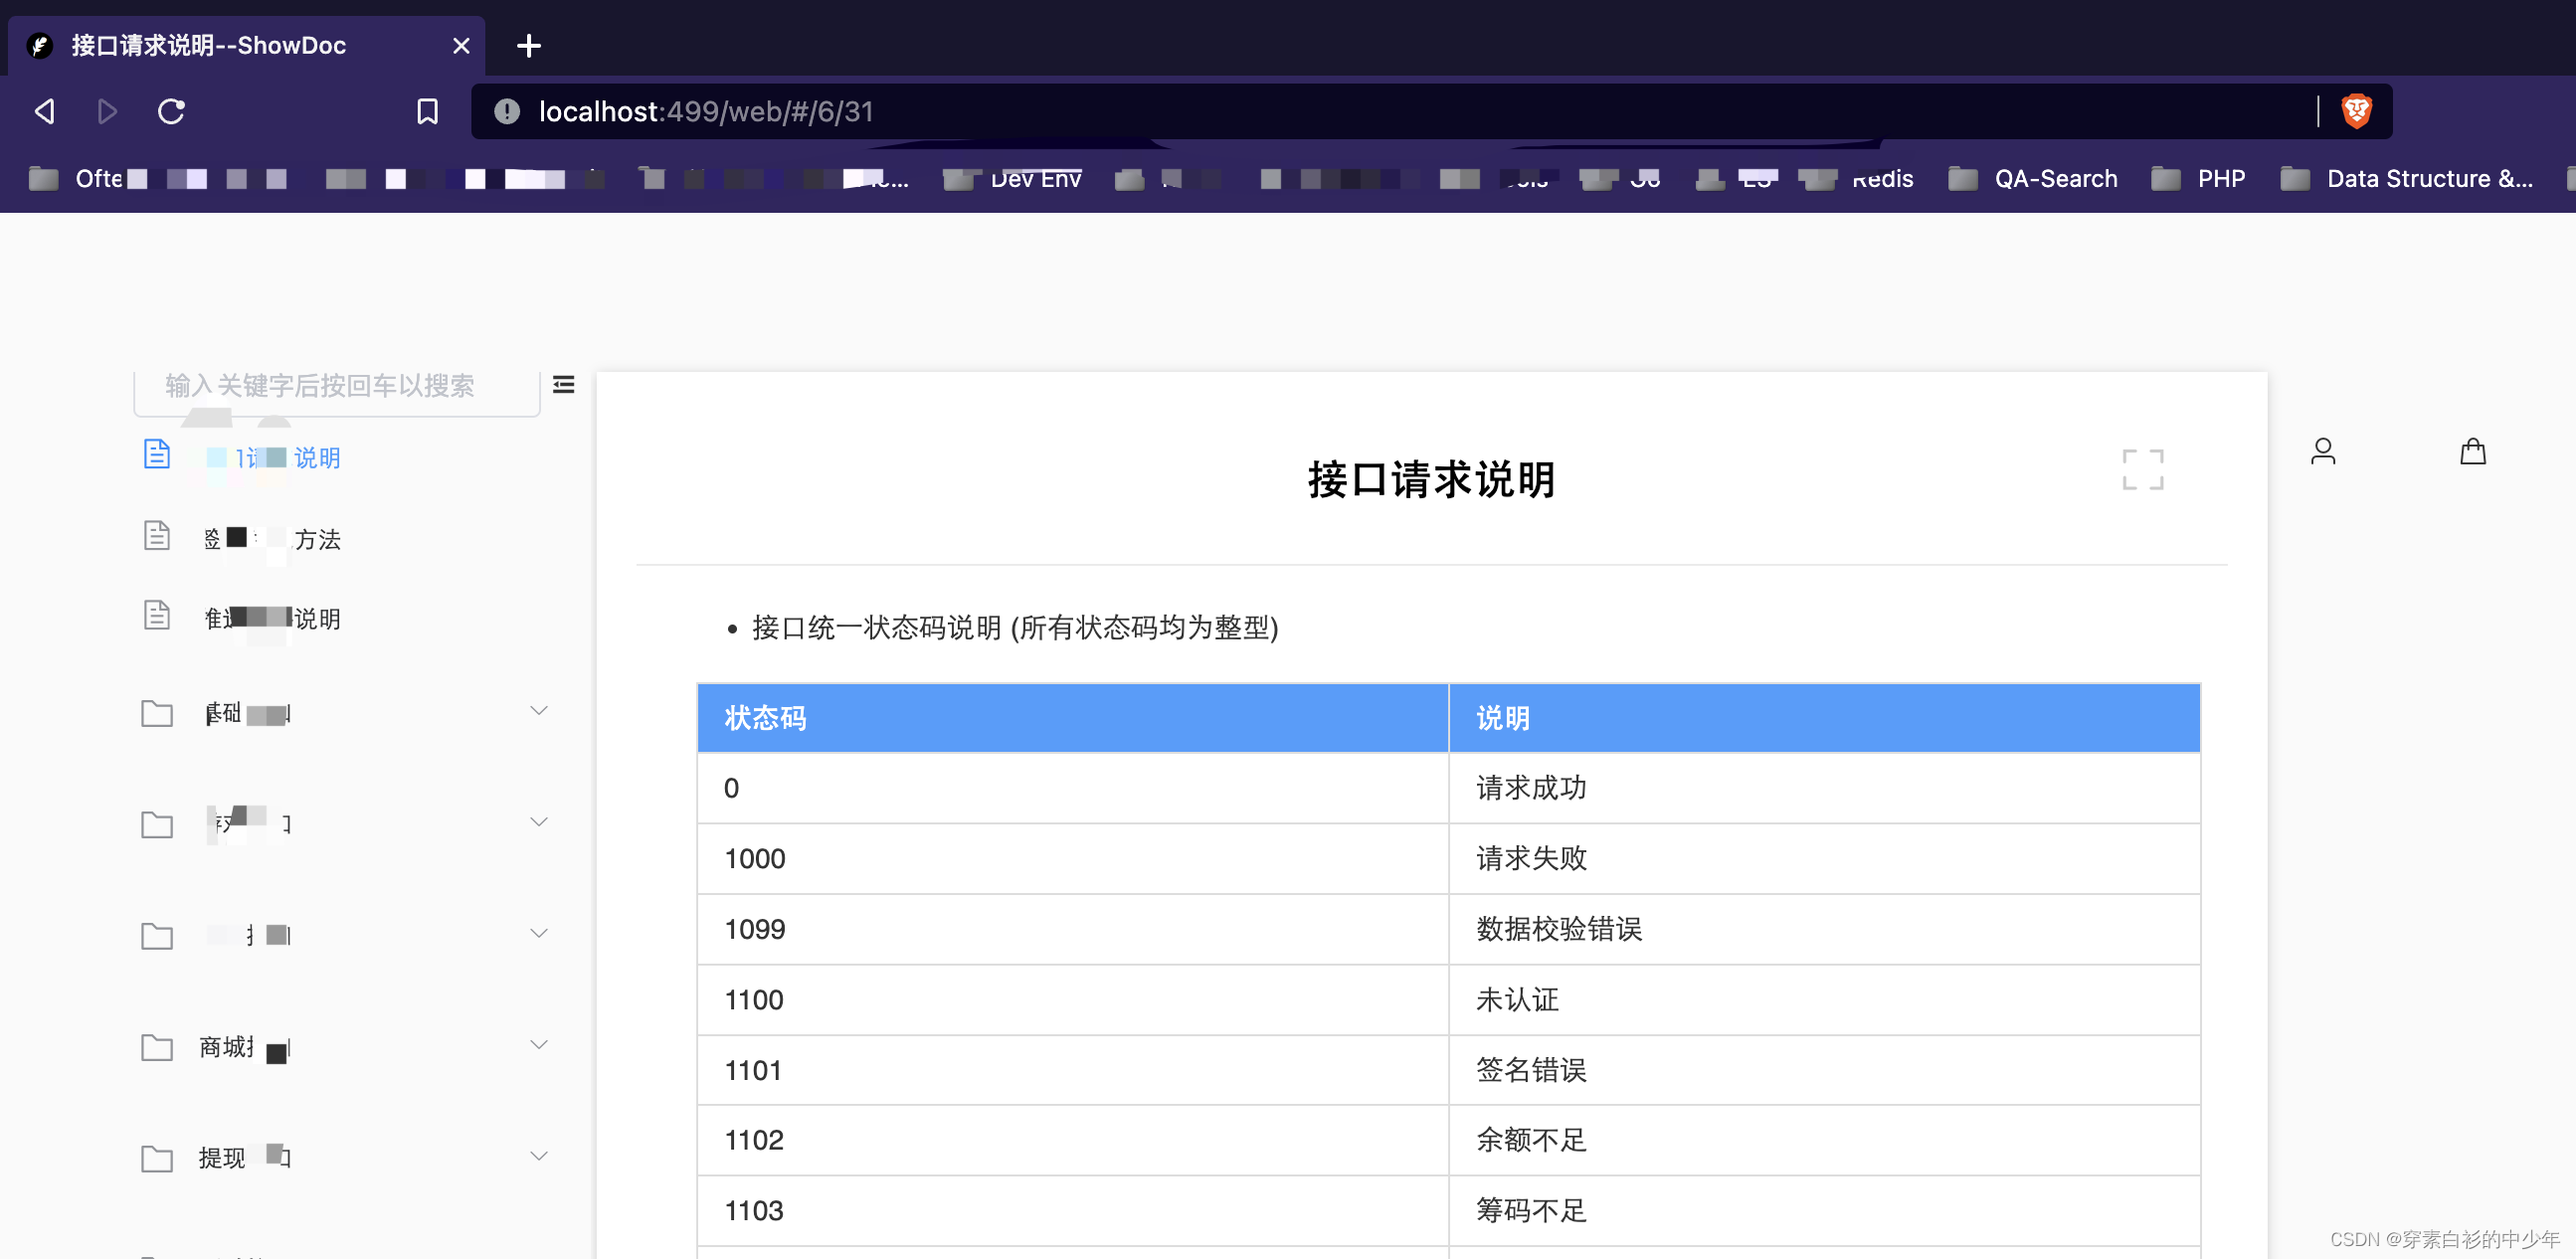This screenshot has width=2576, height=1259.
Task: Click the shopping bag icon top right
Action: [x=2473, y=451]
